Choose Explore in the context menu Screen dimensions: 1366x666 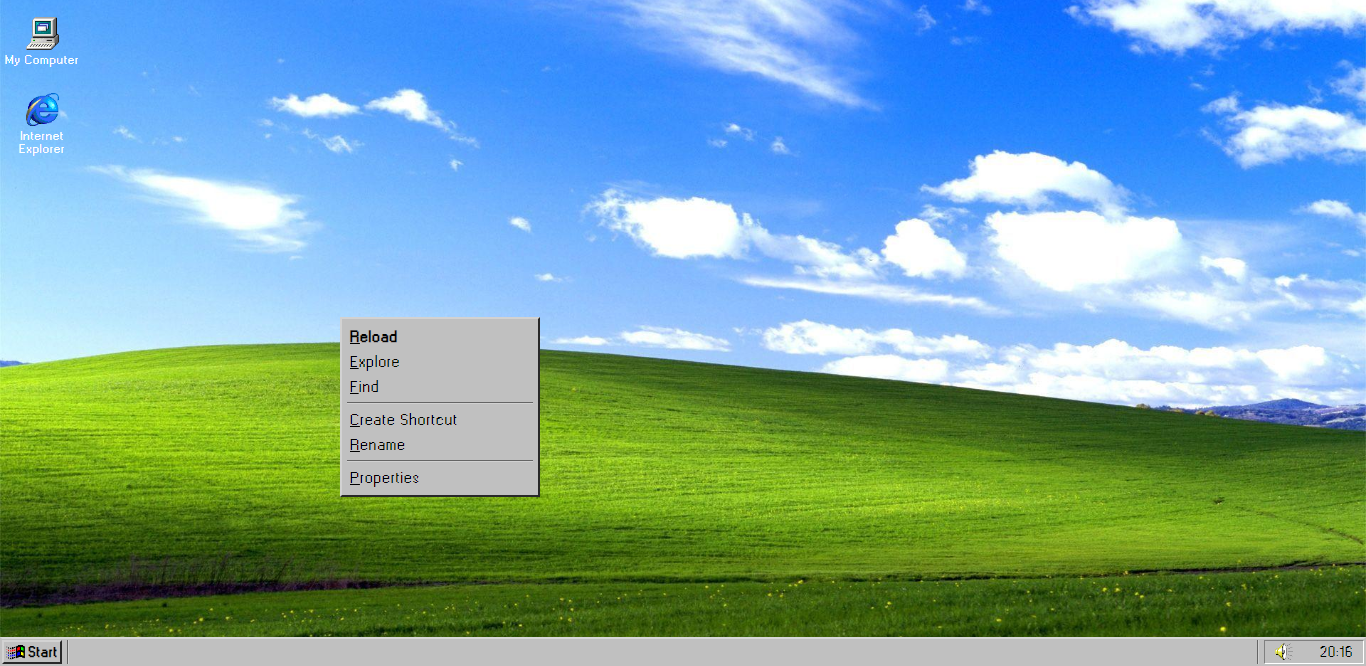pyautogui.click(x=439, y=362)
